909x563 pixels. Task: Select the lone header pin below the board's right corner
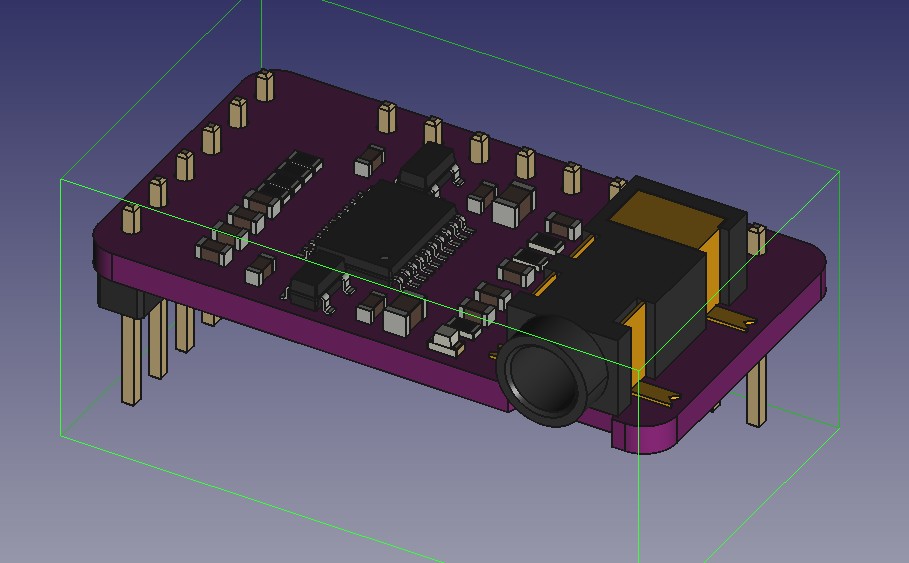[756, 392]
